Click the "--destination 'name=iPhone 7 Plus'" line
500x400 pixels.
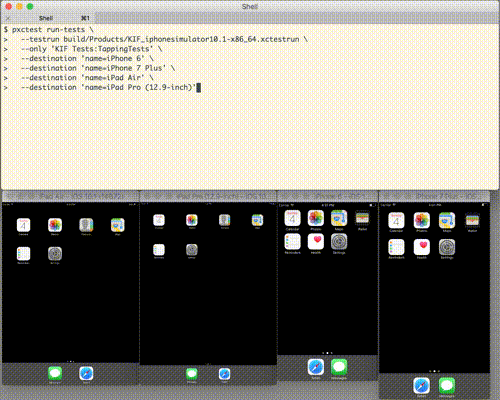(89, 68)
